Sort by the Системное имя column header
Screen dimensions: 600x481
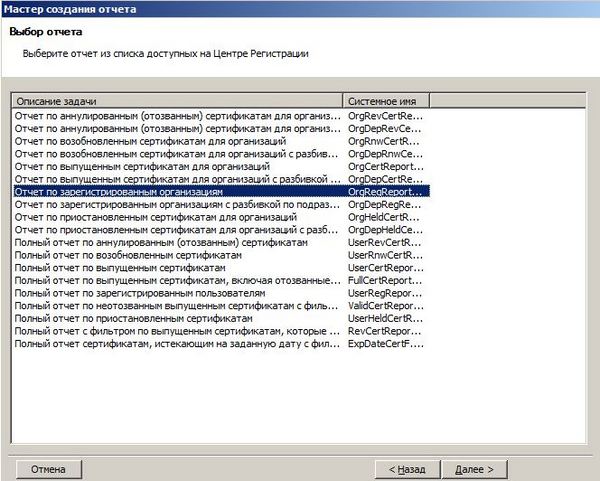click(x=386, y=101)
